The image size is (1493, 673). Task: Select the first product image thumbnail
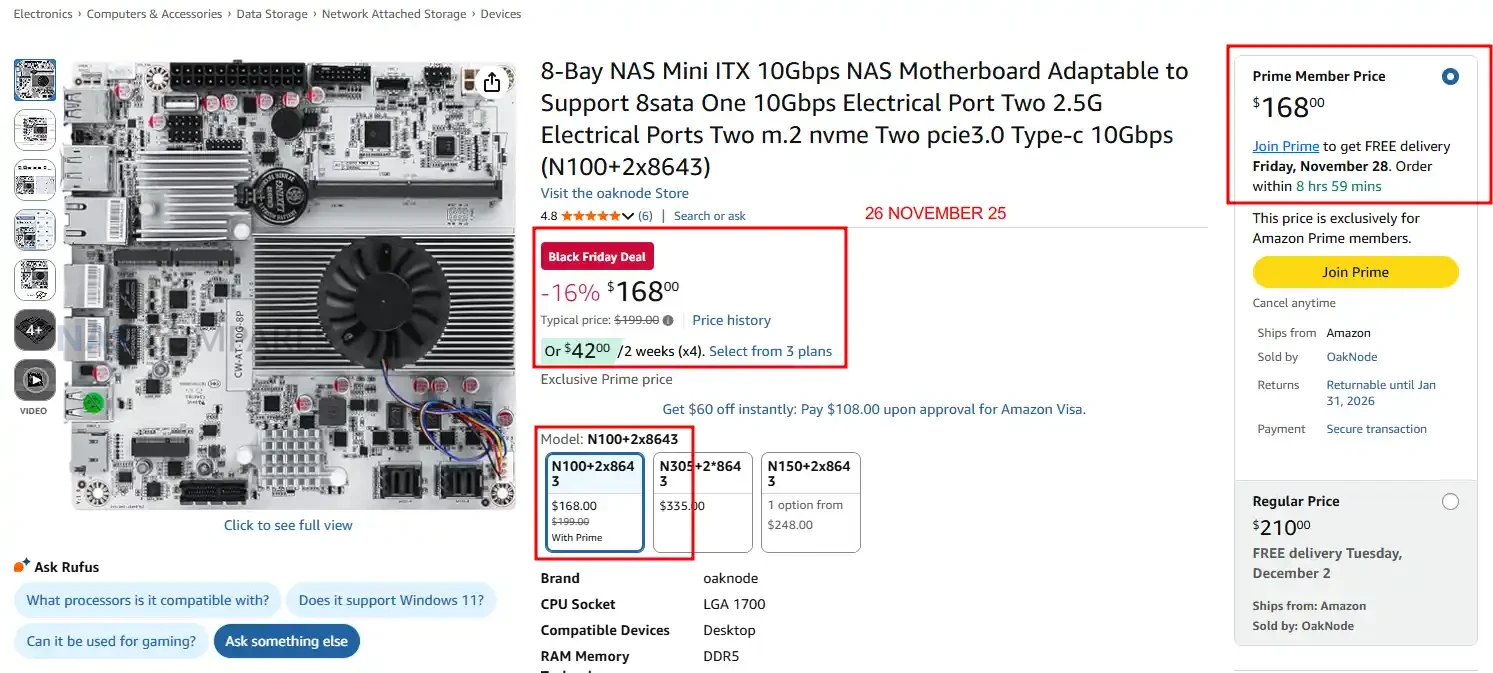pyautogui.click(x=35, y=80)
